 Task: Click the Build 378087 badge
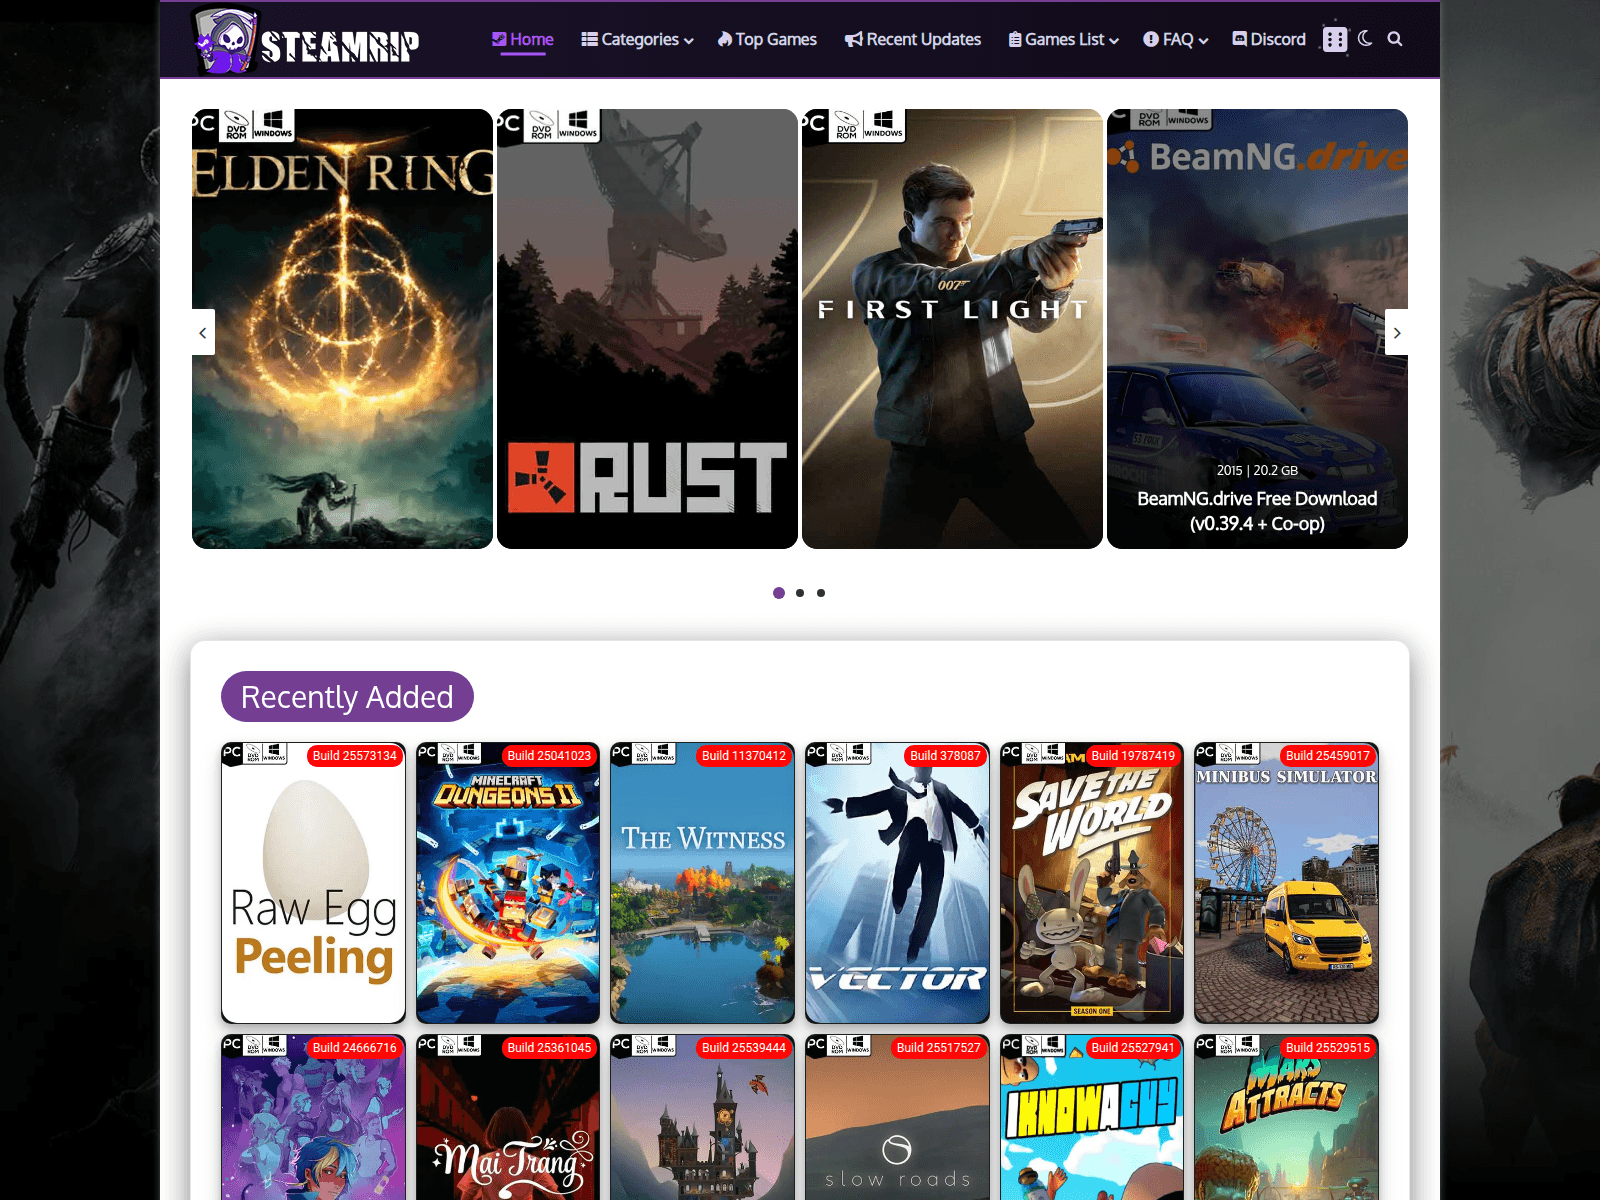click(945, 756)
